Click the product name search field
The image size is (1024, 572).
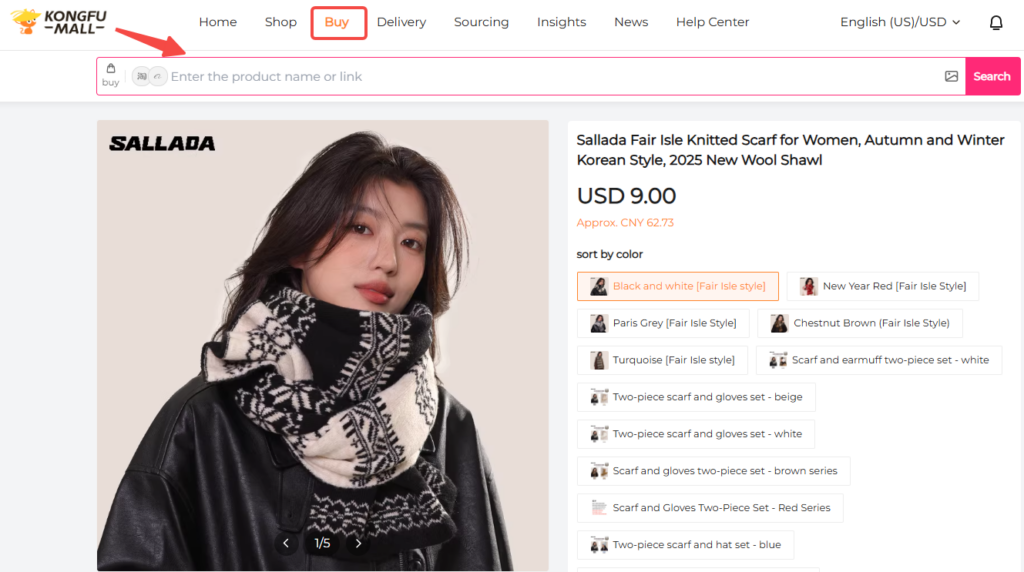point(550,76)
